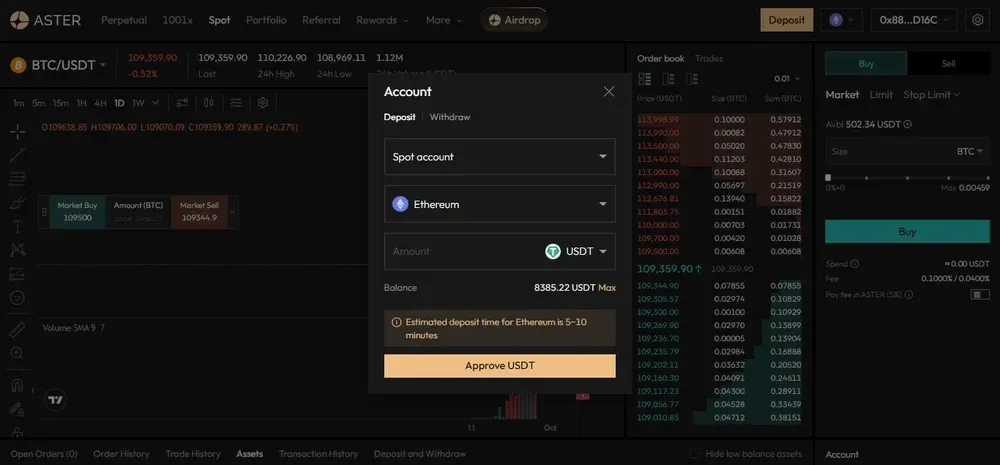The image size is (1000, 465).
Task: Show asks-only order book view
Action: coord(691,79)
